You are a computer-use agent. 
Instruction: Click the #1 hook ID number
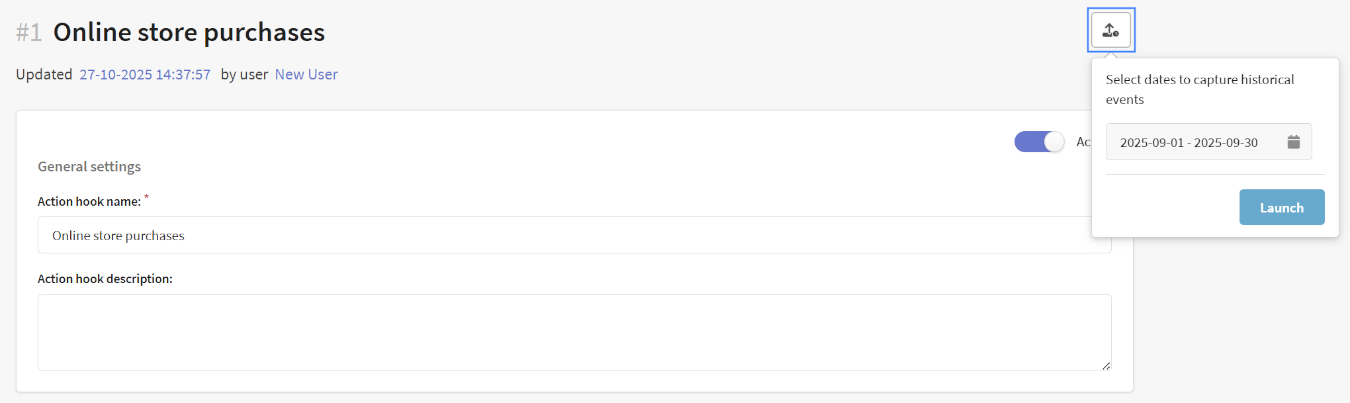(x=29, y=33)
